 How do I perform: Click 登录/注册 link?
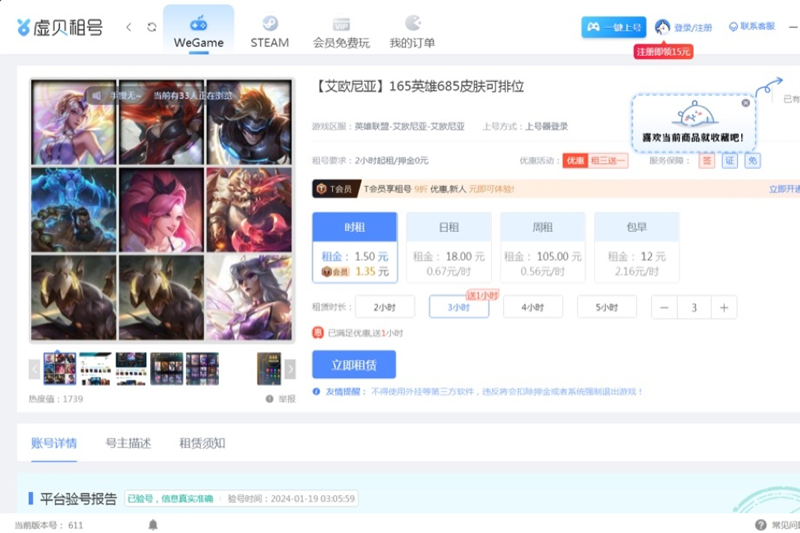click(x=684, y=27)
